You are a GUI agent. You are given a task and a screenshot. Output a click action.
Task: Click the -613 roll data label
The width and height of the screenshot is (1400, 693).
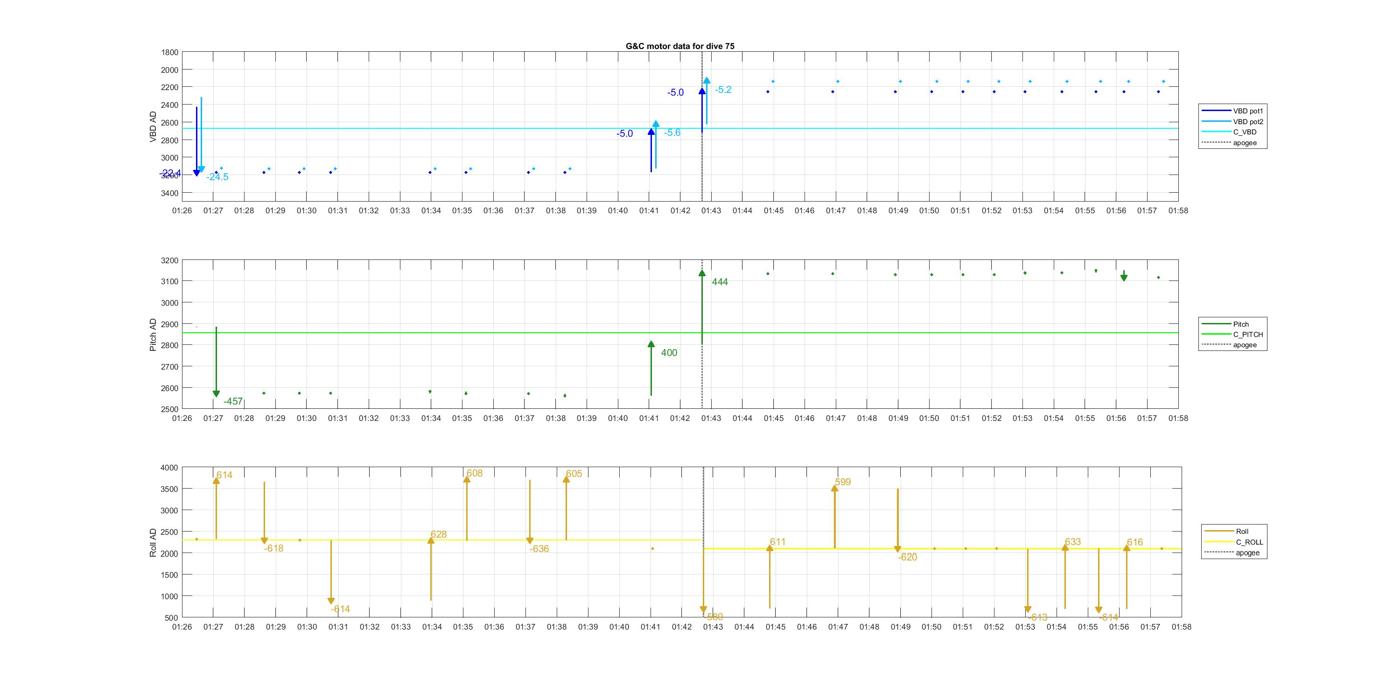pyautogui.click(x=1038, y=617)
